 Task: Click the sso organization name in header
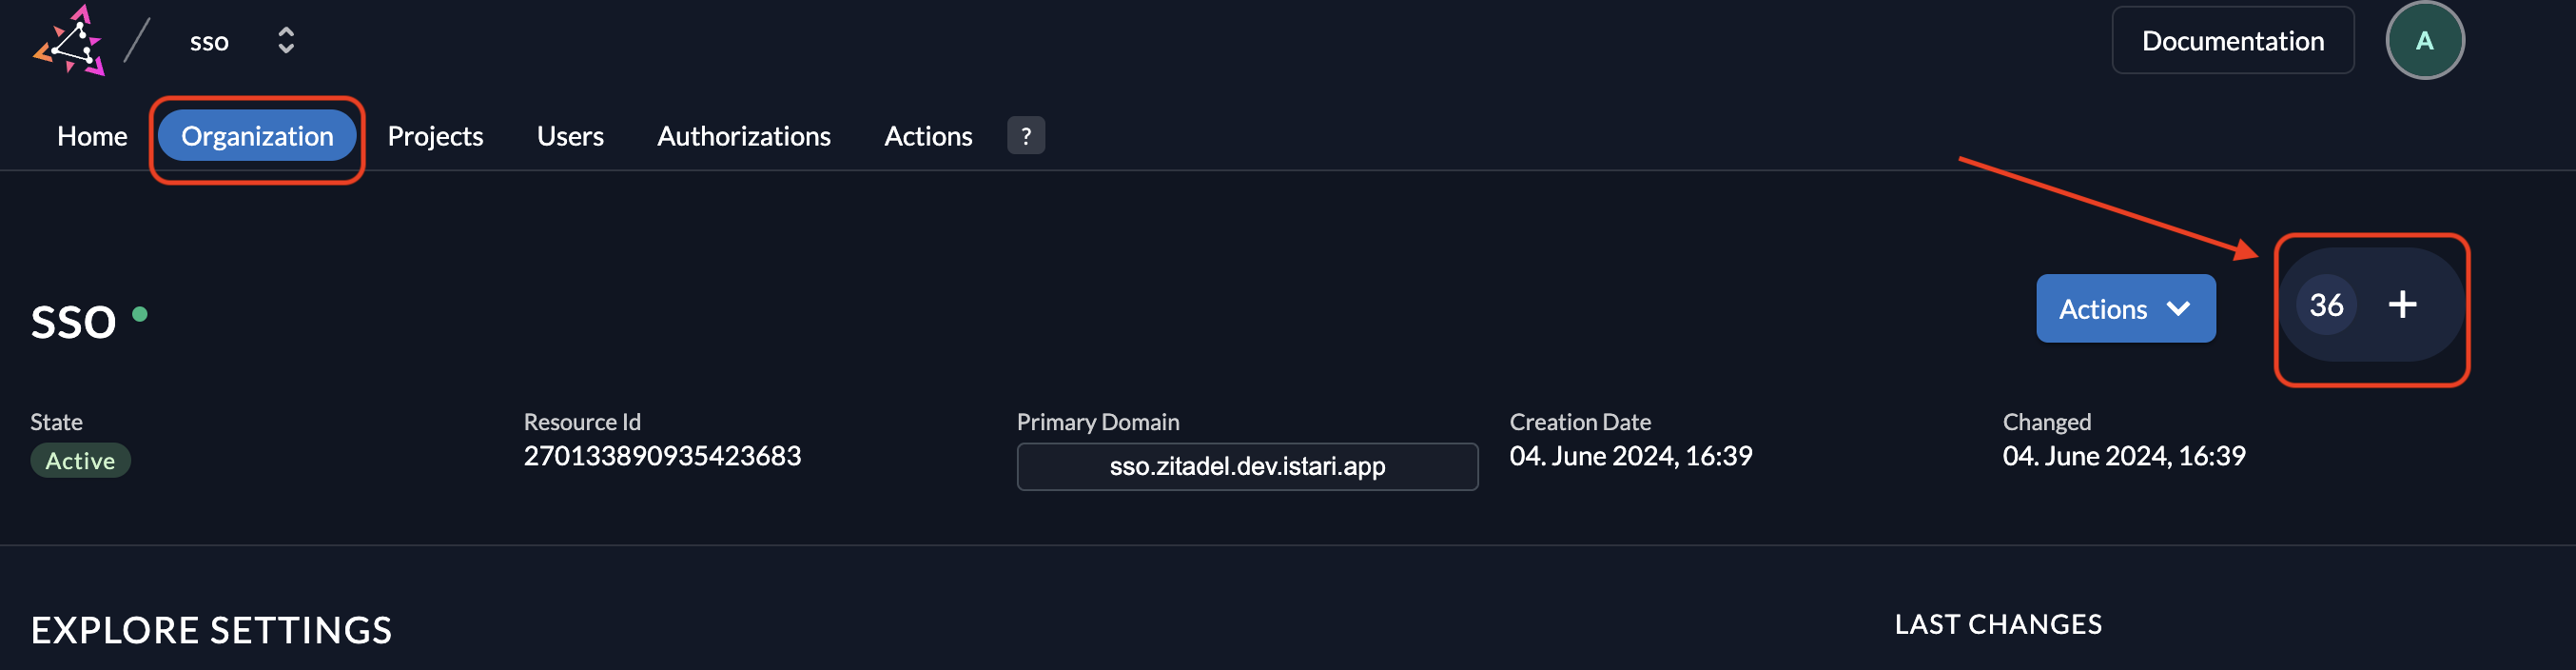pyautogui.click(x=209, y=42)
